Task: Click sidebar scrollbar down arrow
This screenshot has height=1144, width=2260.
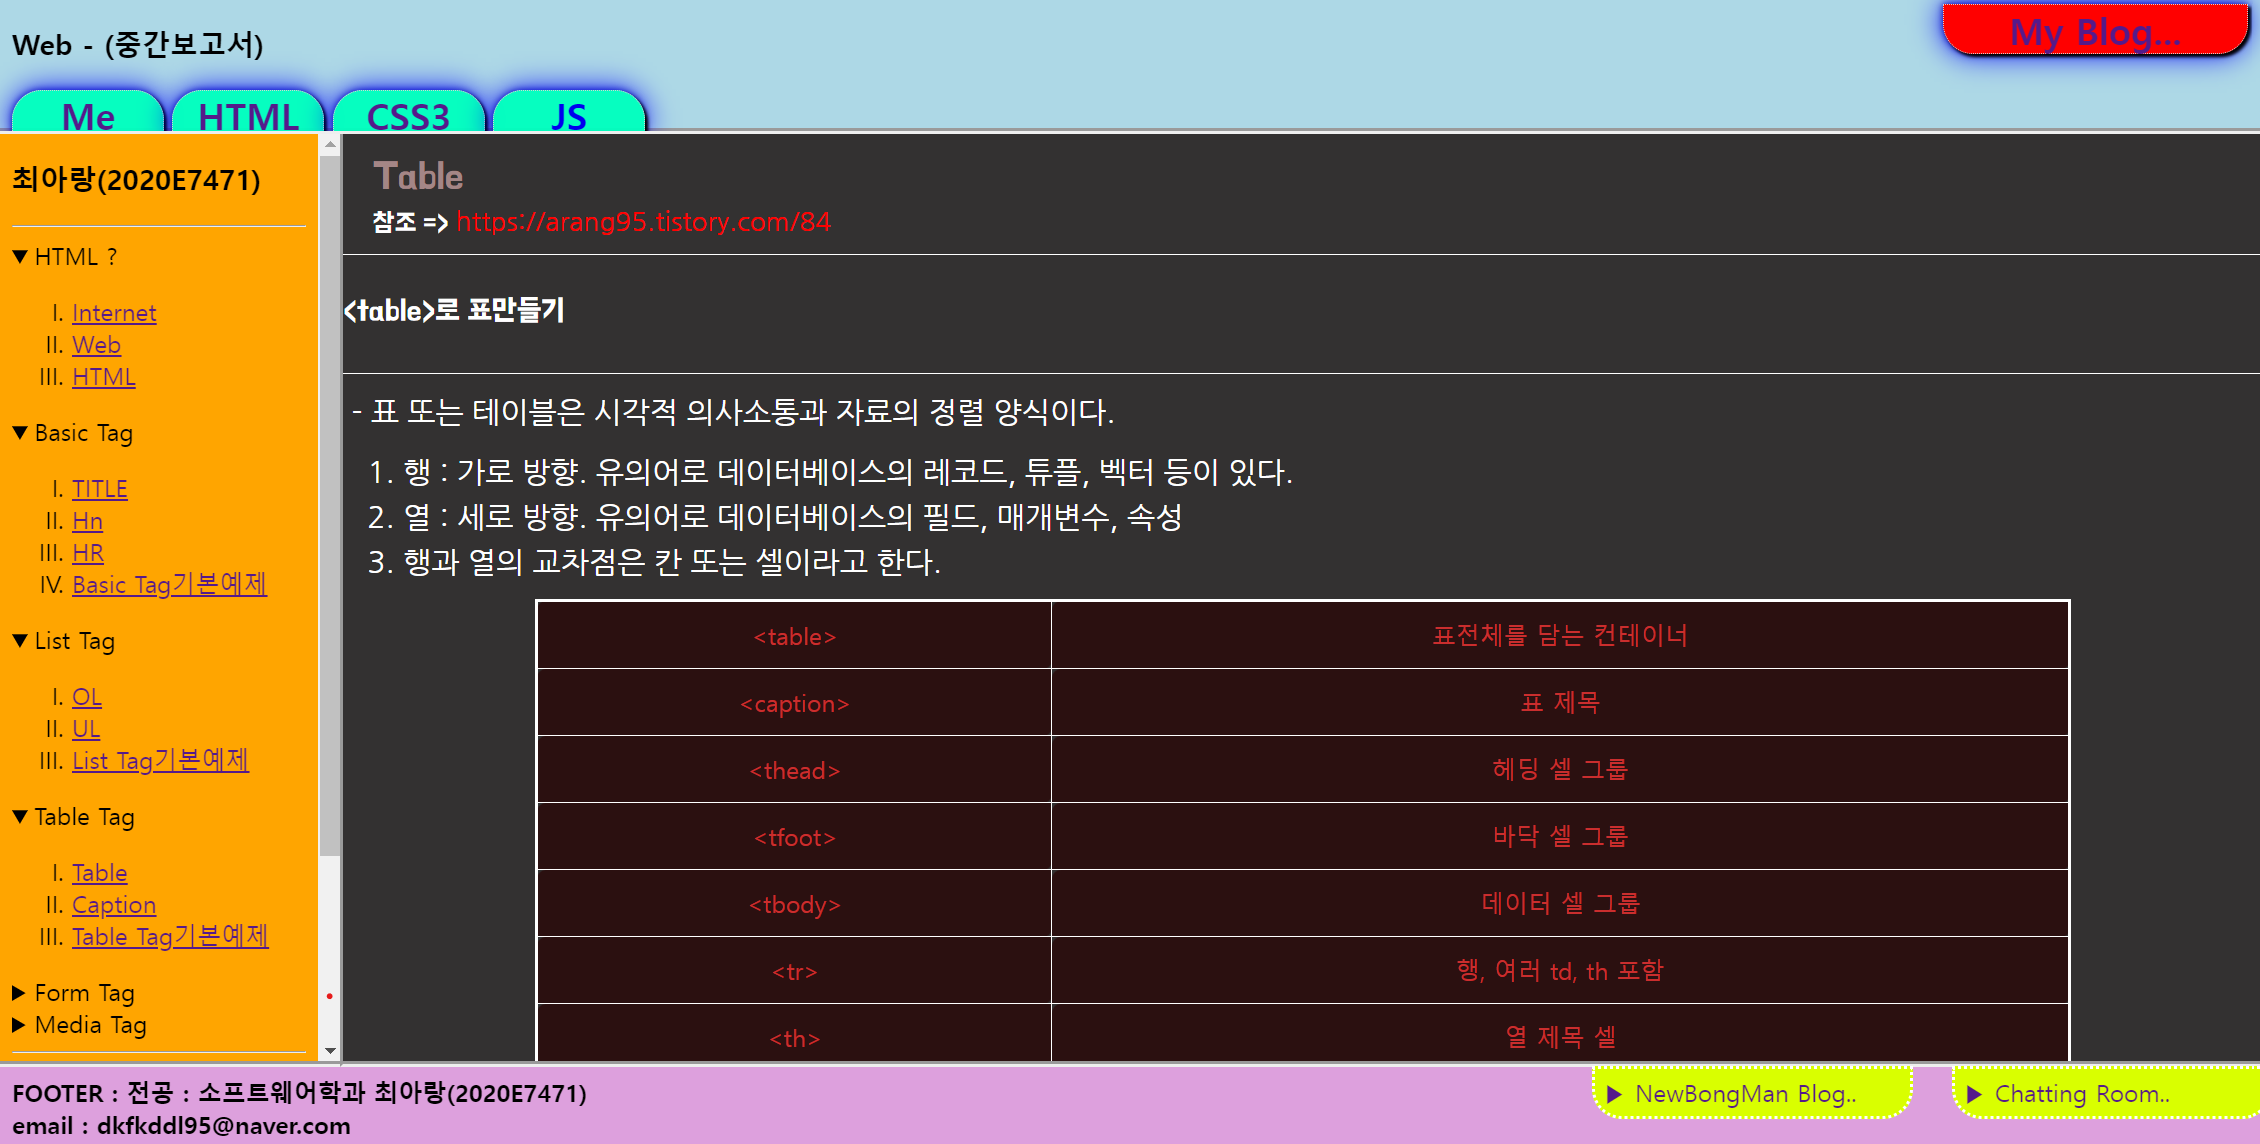Action: tap(330, 1051)
